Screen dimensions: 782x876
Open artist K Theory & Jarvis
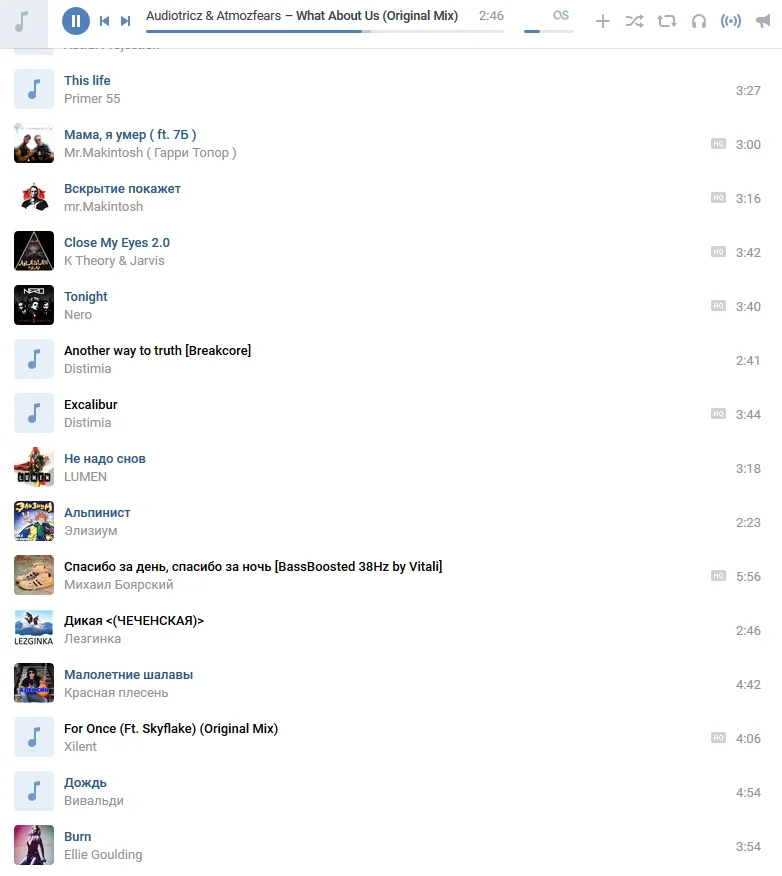(x=114, y=261)
